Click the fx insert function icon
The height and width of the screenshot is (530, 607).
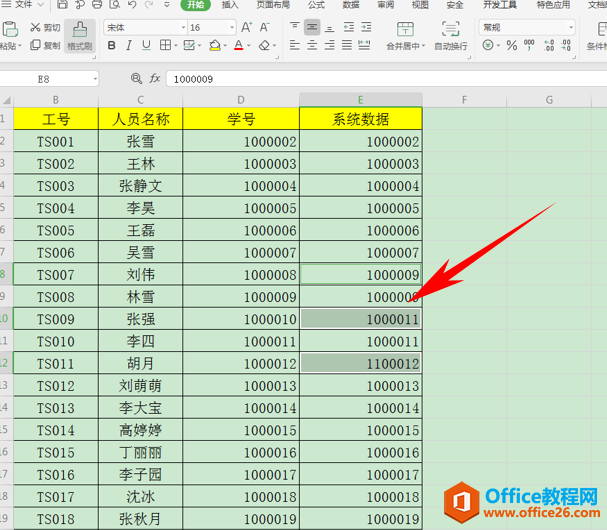(155, 79)
